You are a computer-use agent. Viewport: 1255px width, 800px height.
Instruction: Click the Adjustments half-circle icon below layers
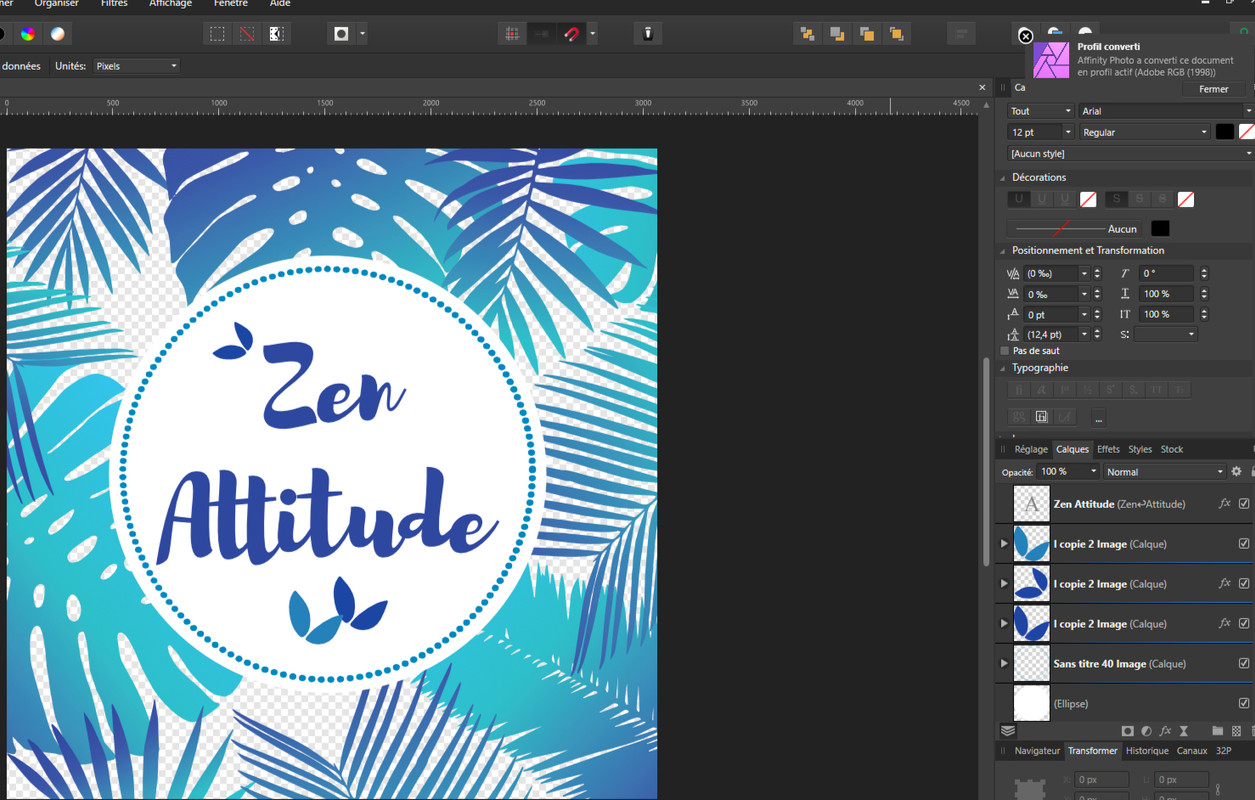point(1146,731)
